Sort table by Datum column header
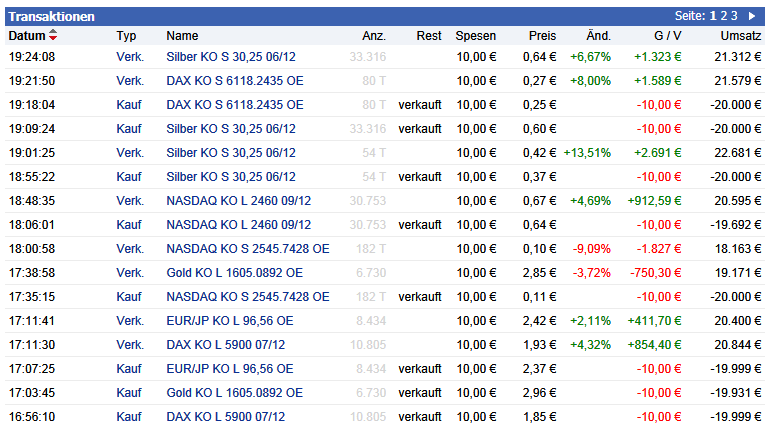 click(x=27, y=36)
